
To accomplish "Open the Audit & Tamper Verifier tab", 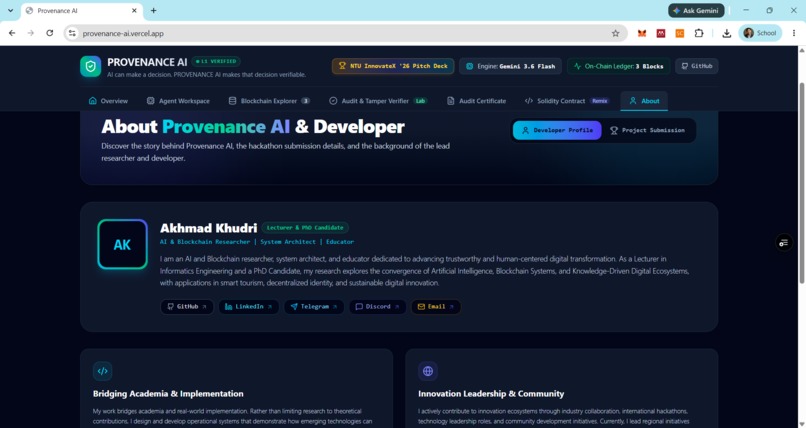I will [378, 101].
